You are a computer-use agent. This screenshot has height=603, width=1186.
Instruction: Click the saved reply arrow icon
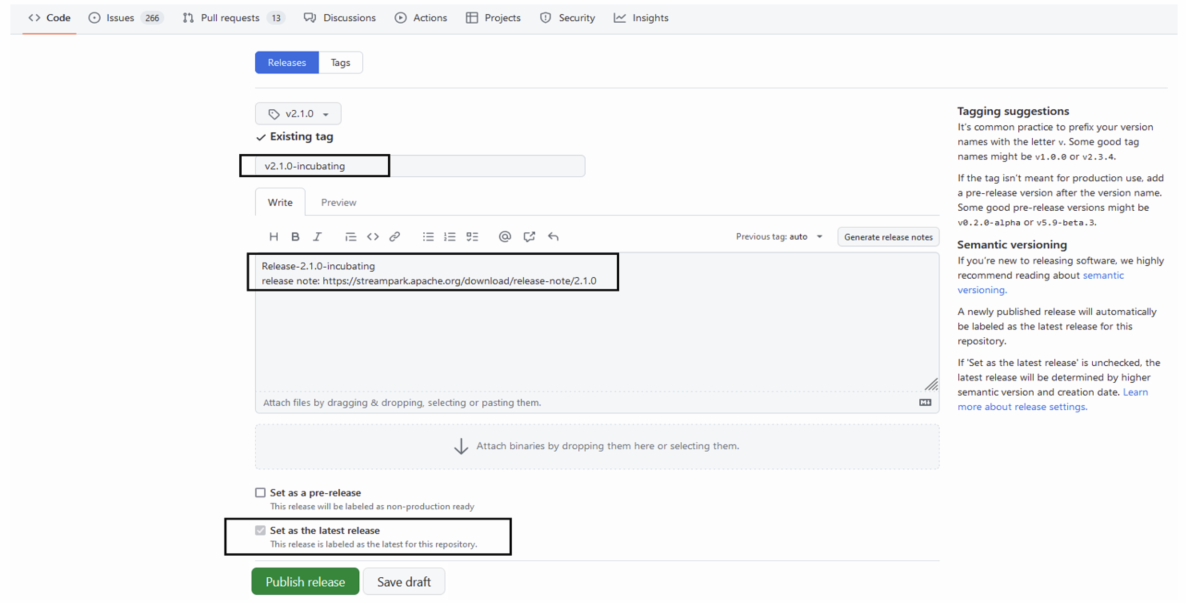553,237
